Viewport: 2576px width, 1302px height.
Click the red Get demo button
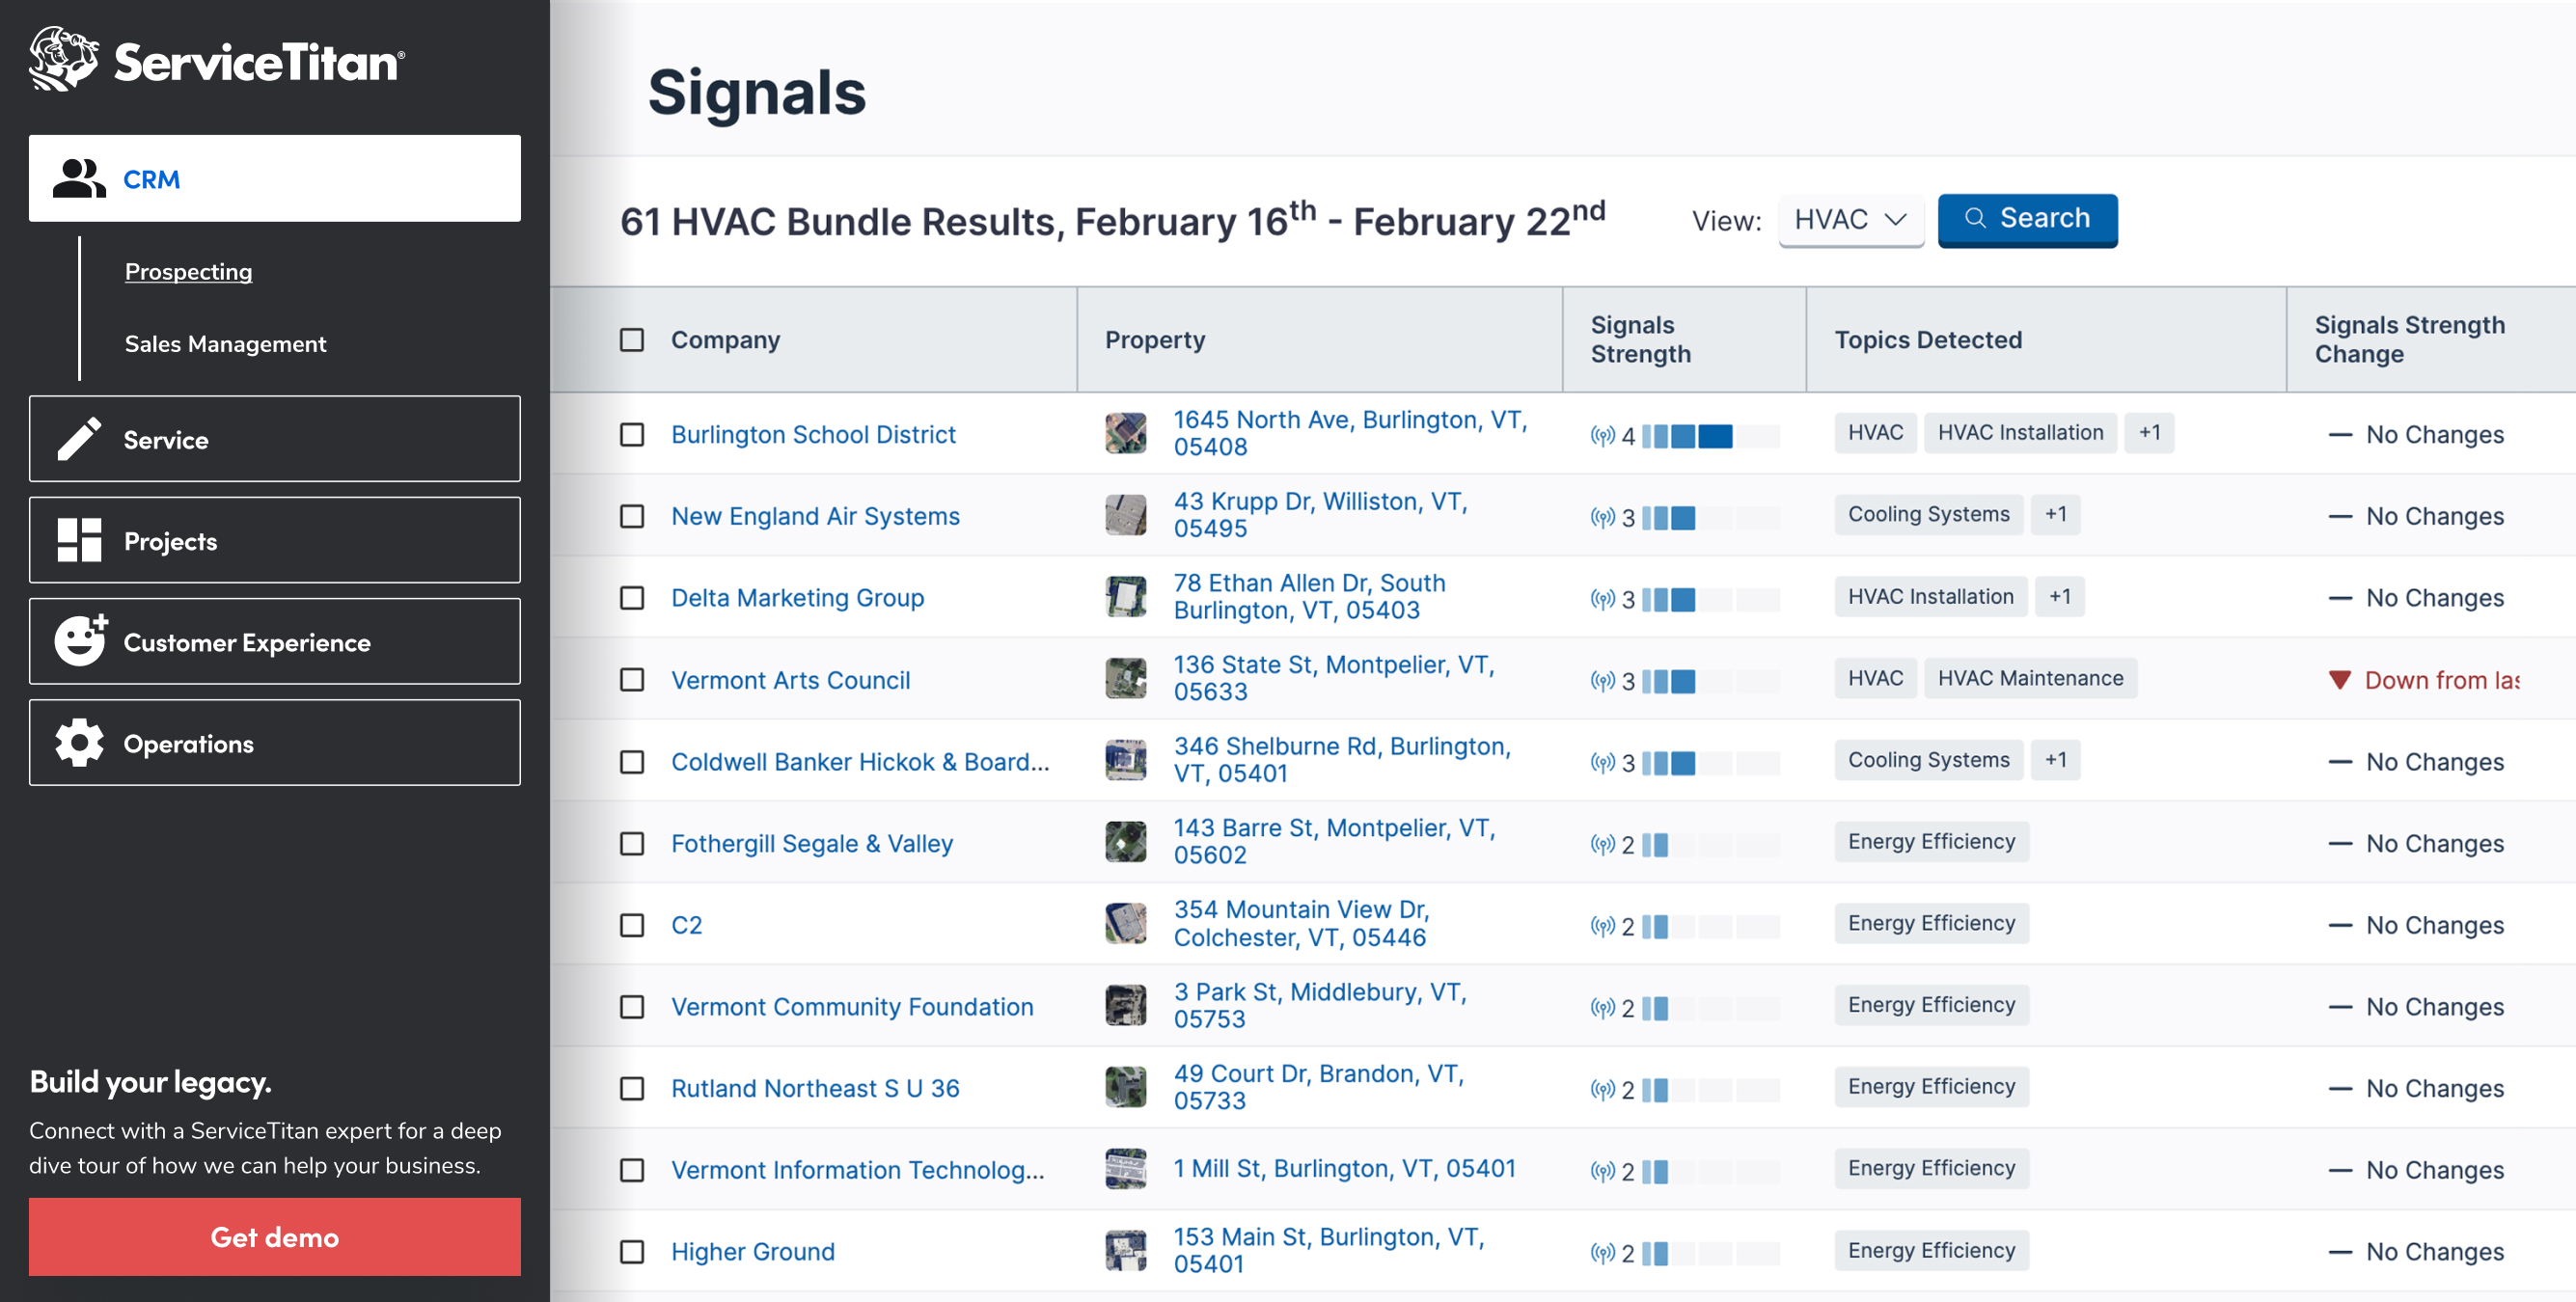pos(274,1237)
